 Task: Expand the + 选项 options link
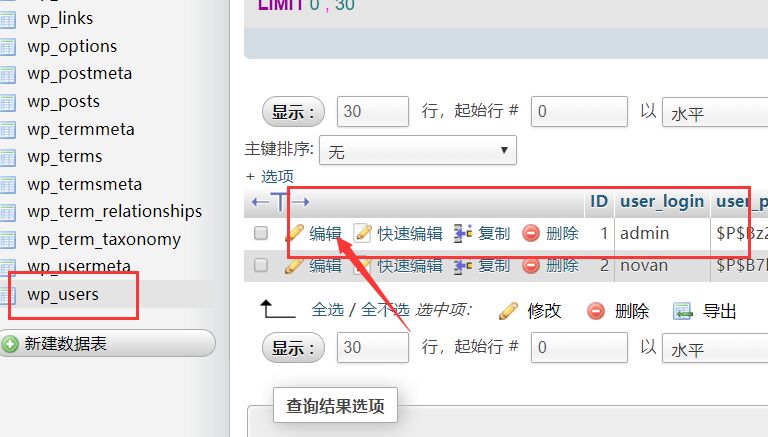(x=270, y=176)
